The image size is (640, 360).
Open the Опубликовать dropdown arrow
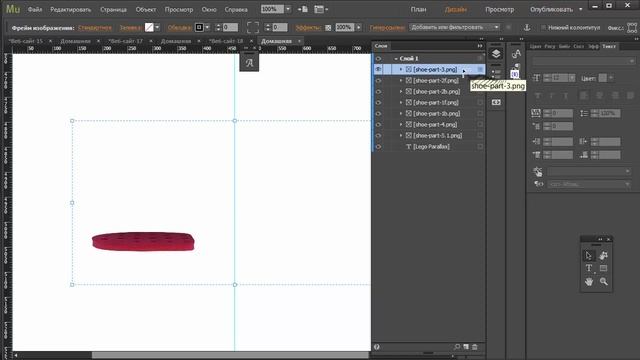(x=580, y=9)
